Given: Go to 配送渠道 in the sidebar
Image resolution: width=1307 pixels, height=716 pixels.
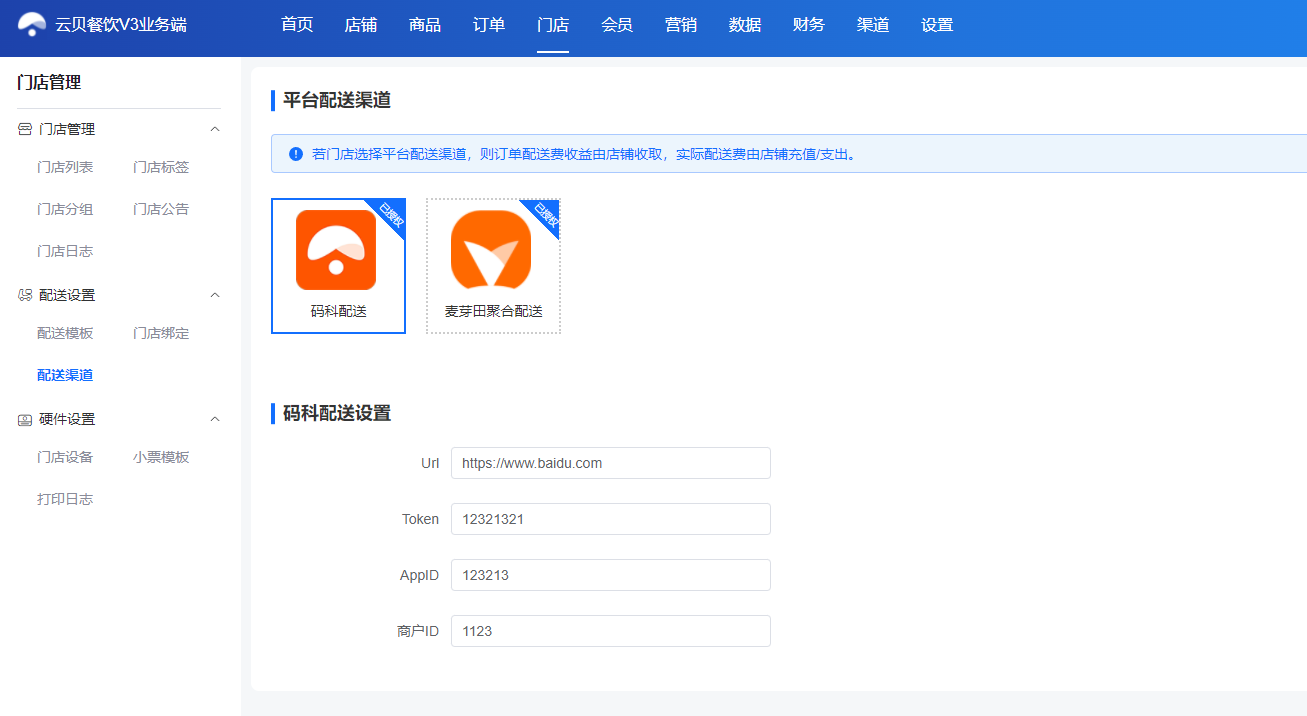Looking at the screenshot, I should (x=65, y=376).
